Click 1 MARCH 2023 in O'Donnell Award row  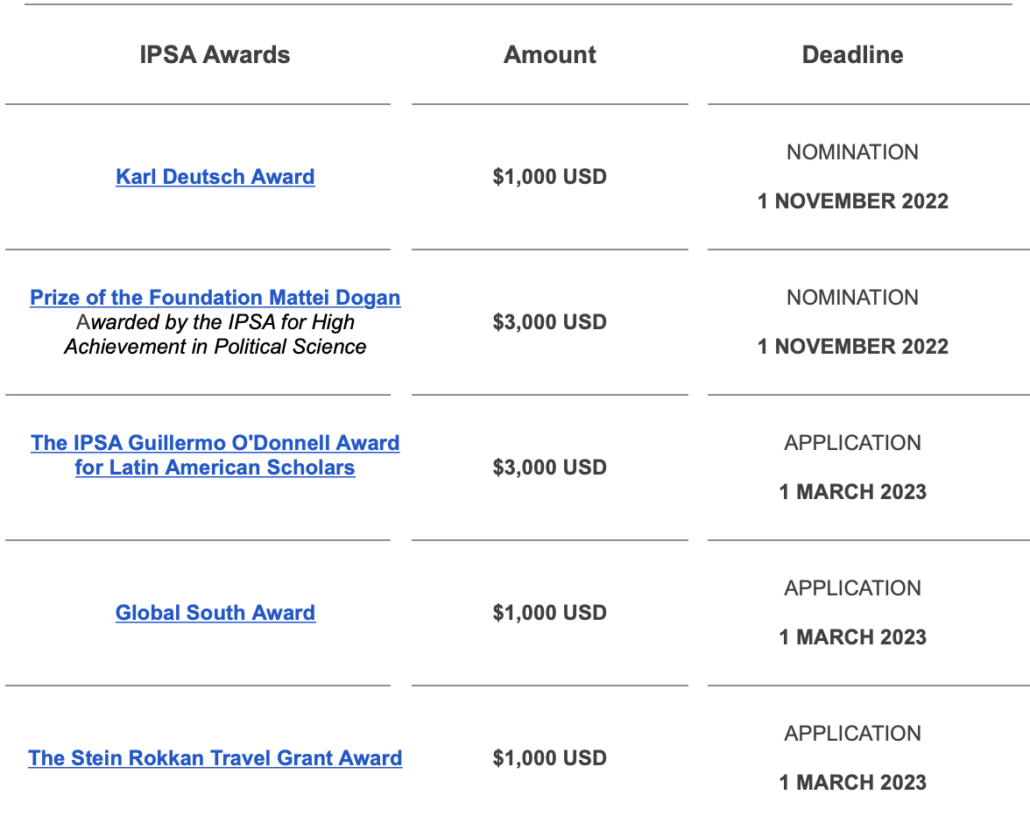click(853, 491)
